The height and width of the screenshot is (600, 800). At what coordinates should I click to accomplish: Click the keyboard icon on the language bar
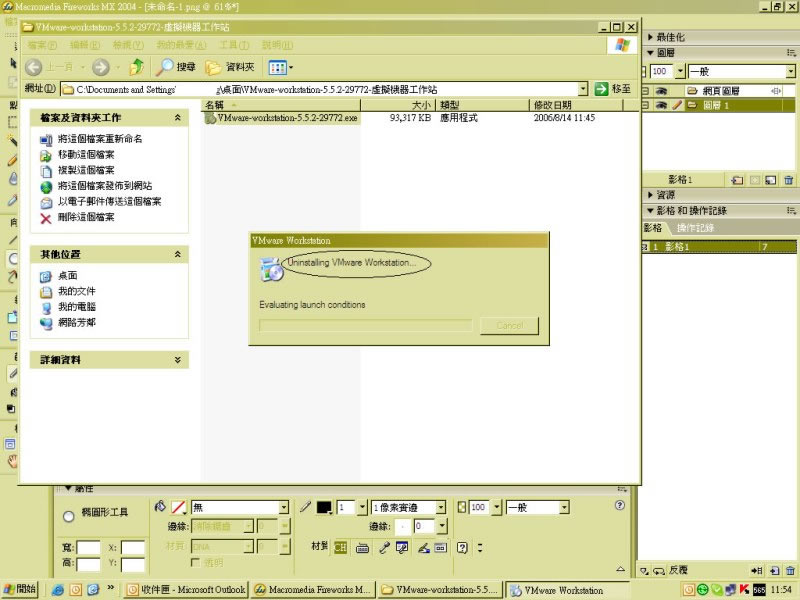362,548
